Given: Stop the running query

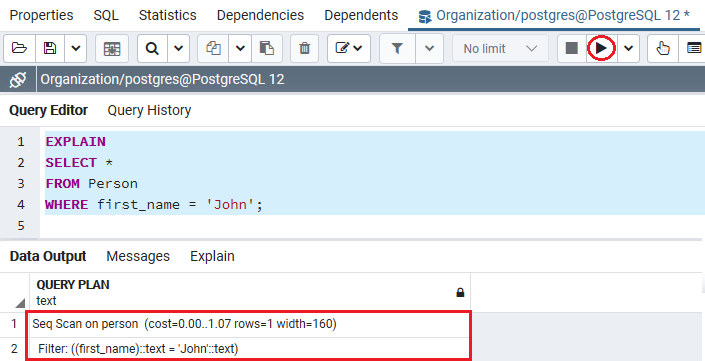Looking at the screenshot, I should pos(571,48).
